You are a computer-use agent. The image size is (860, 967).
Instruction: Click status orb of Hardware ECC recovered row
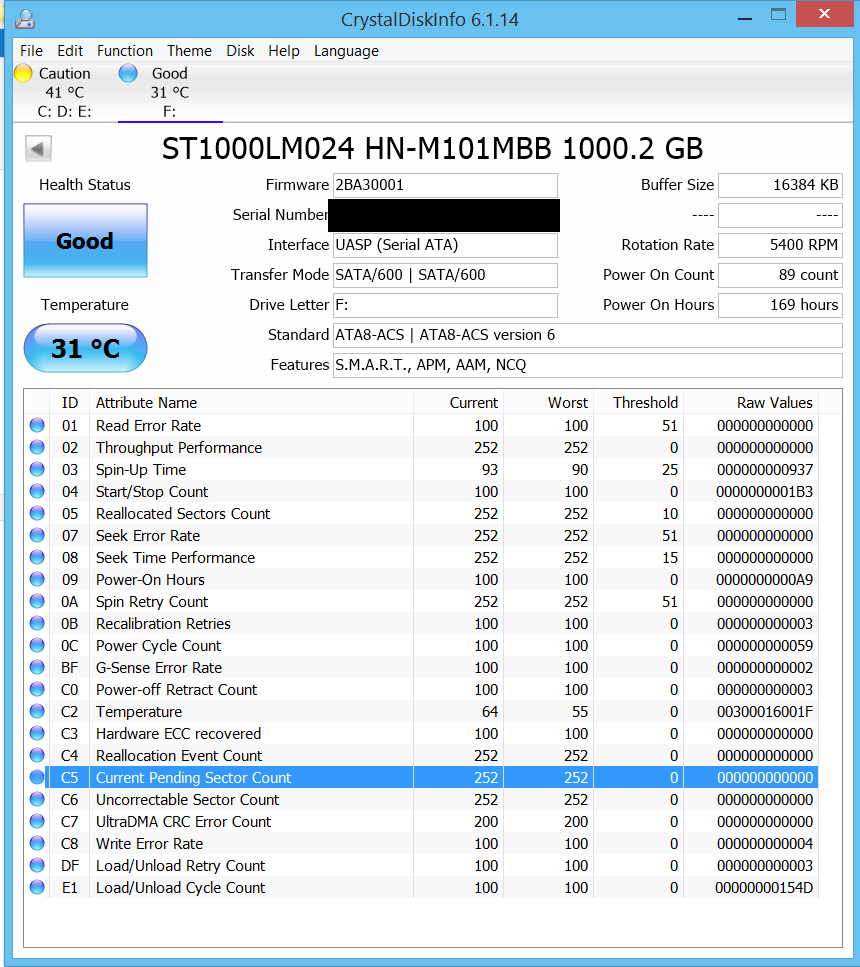point(37,733)
